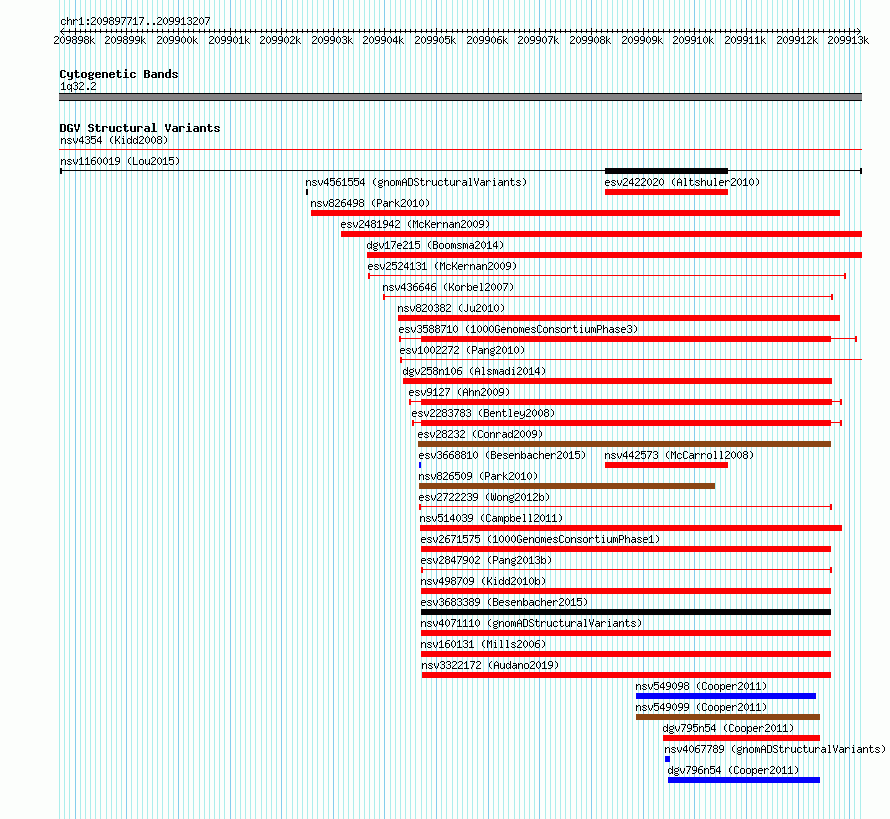Click the nsv4354 (Kidd2008) variant label
890x819 pixels.
114,140
